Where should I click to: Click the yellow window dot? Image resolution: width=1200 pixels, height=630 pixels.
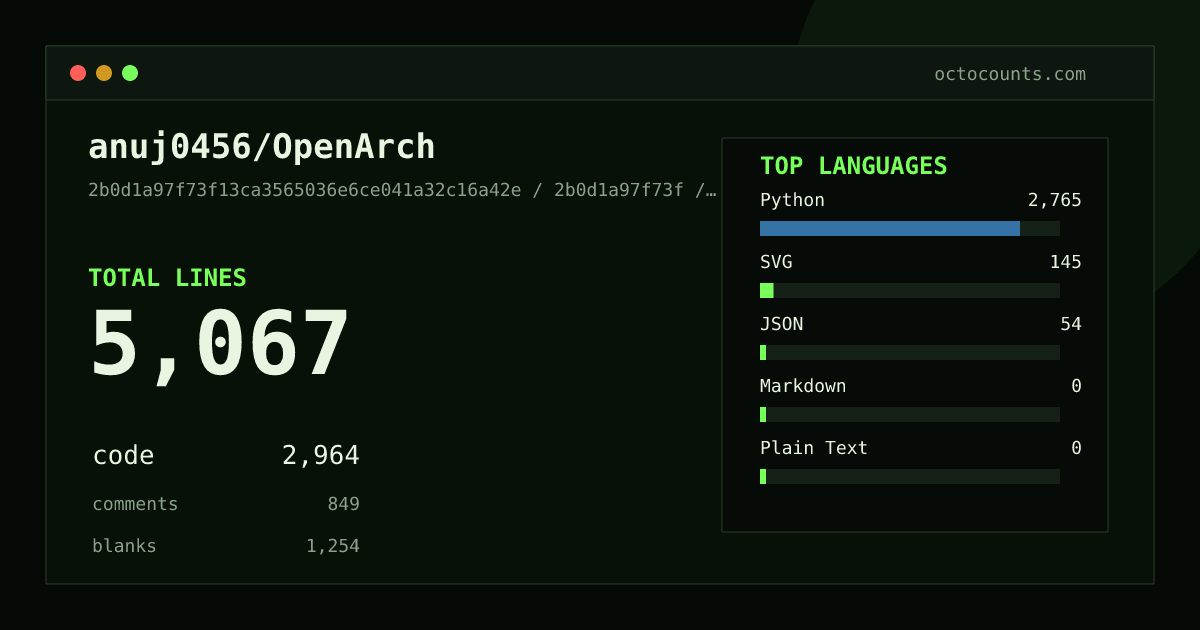(104, 73)
